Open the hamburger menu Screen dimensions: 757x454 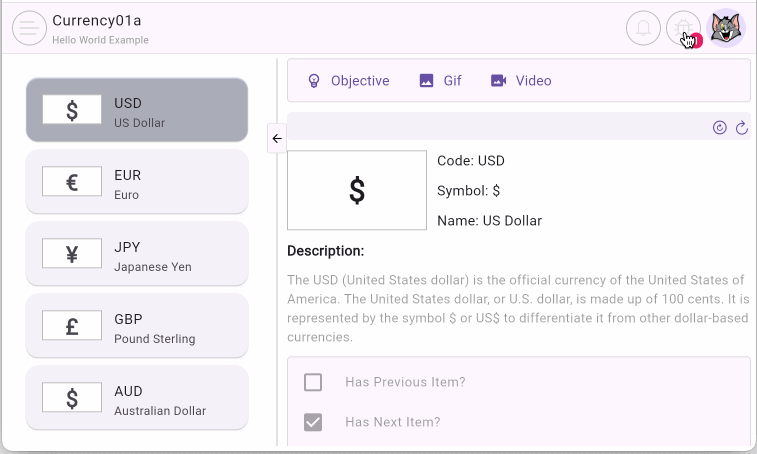pyautogui.click(x=29, y=28)
